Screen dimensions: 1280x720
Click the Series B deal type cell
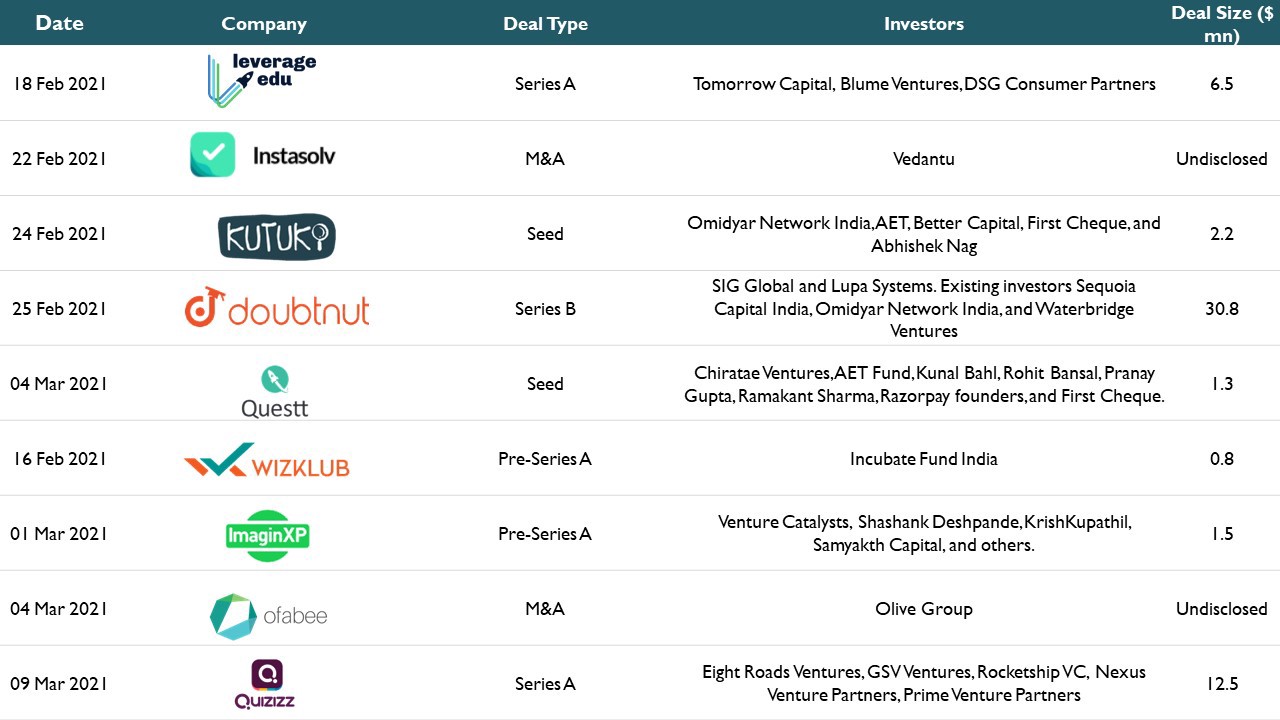pyautogui.click(x=545, y=309)
